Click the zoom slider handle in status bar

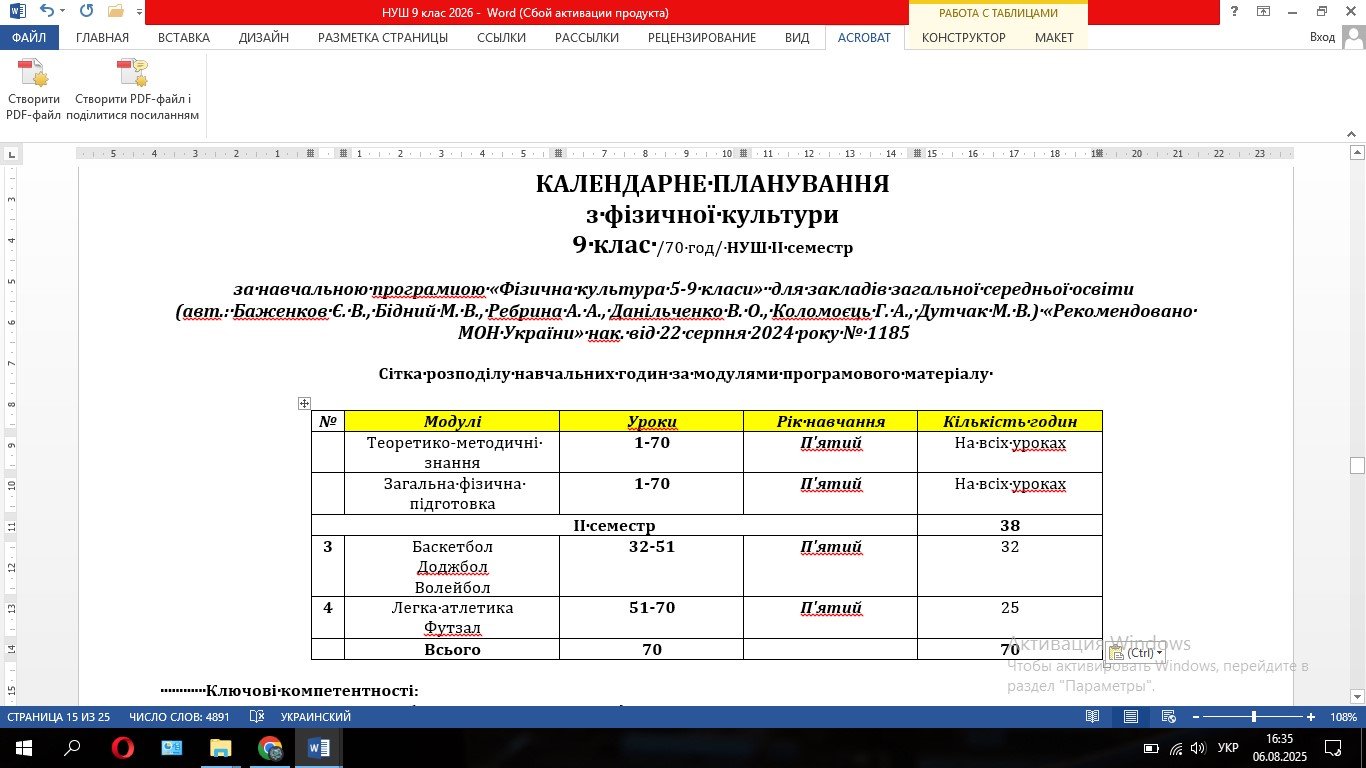[1253, 717]
